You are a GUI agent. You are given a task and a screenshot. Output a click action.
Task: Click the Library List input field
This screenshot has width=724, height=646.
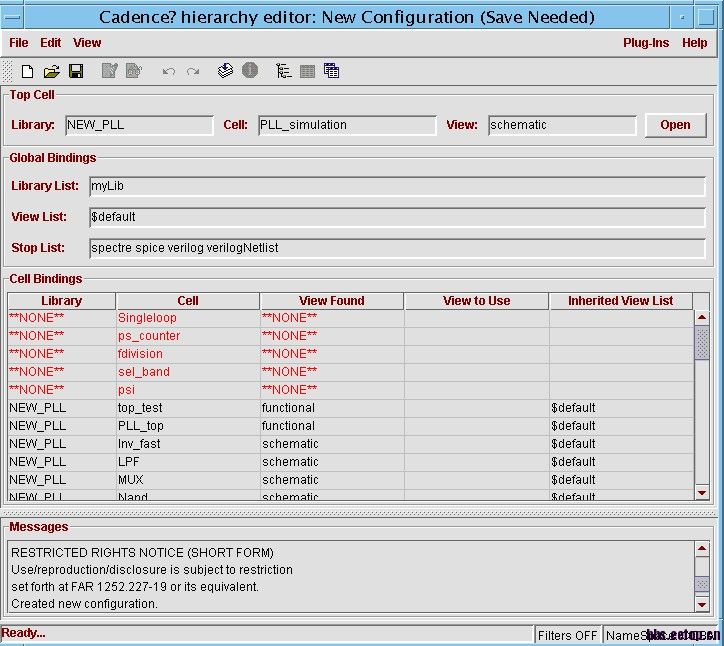pos(397,186)
